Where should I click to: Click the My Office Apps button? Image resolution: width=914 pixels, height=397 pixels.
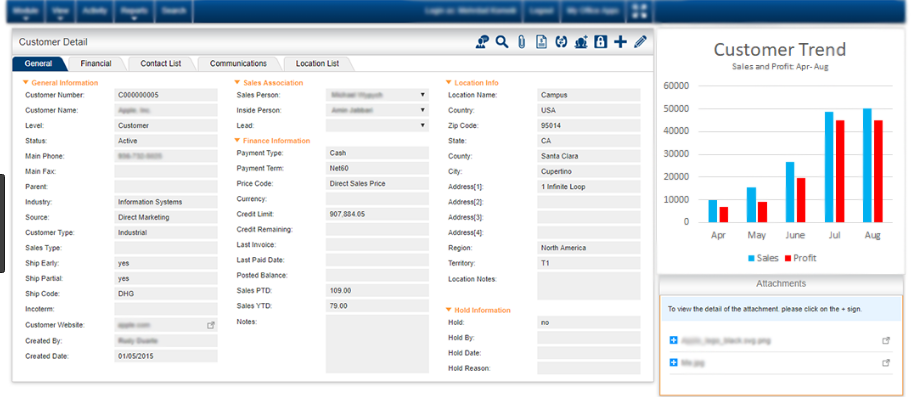(592, 11)
